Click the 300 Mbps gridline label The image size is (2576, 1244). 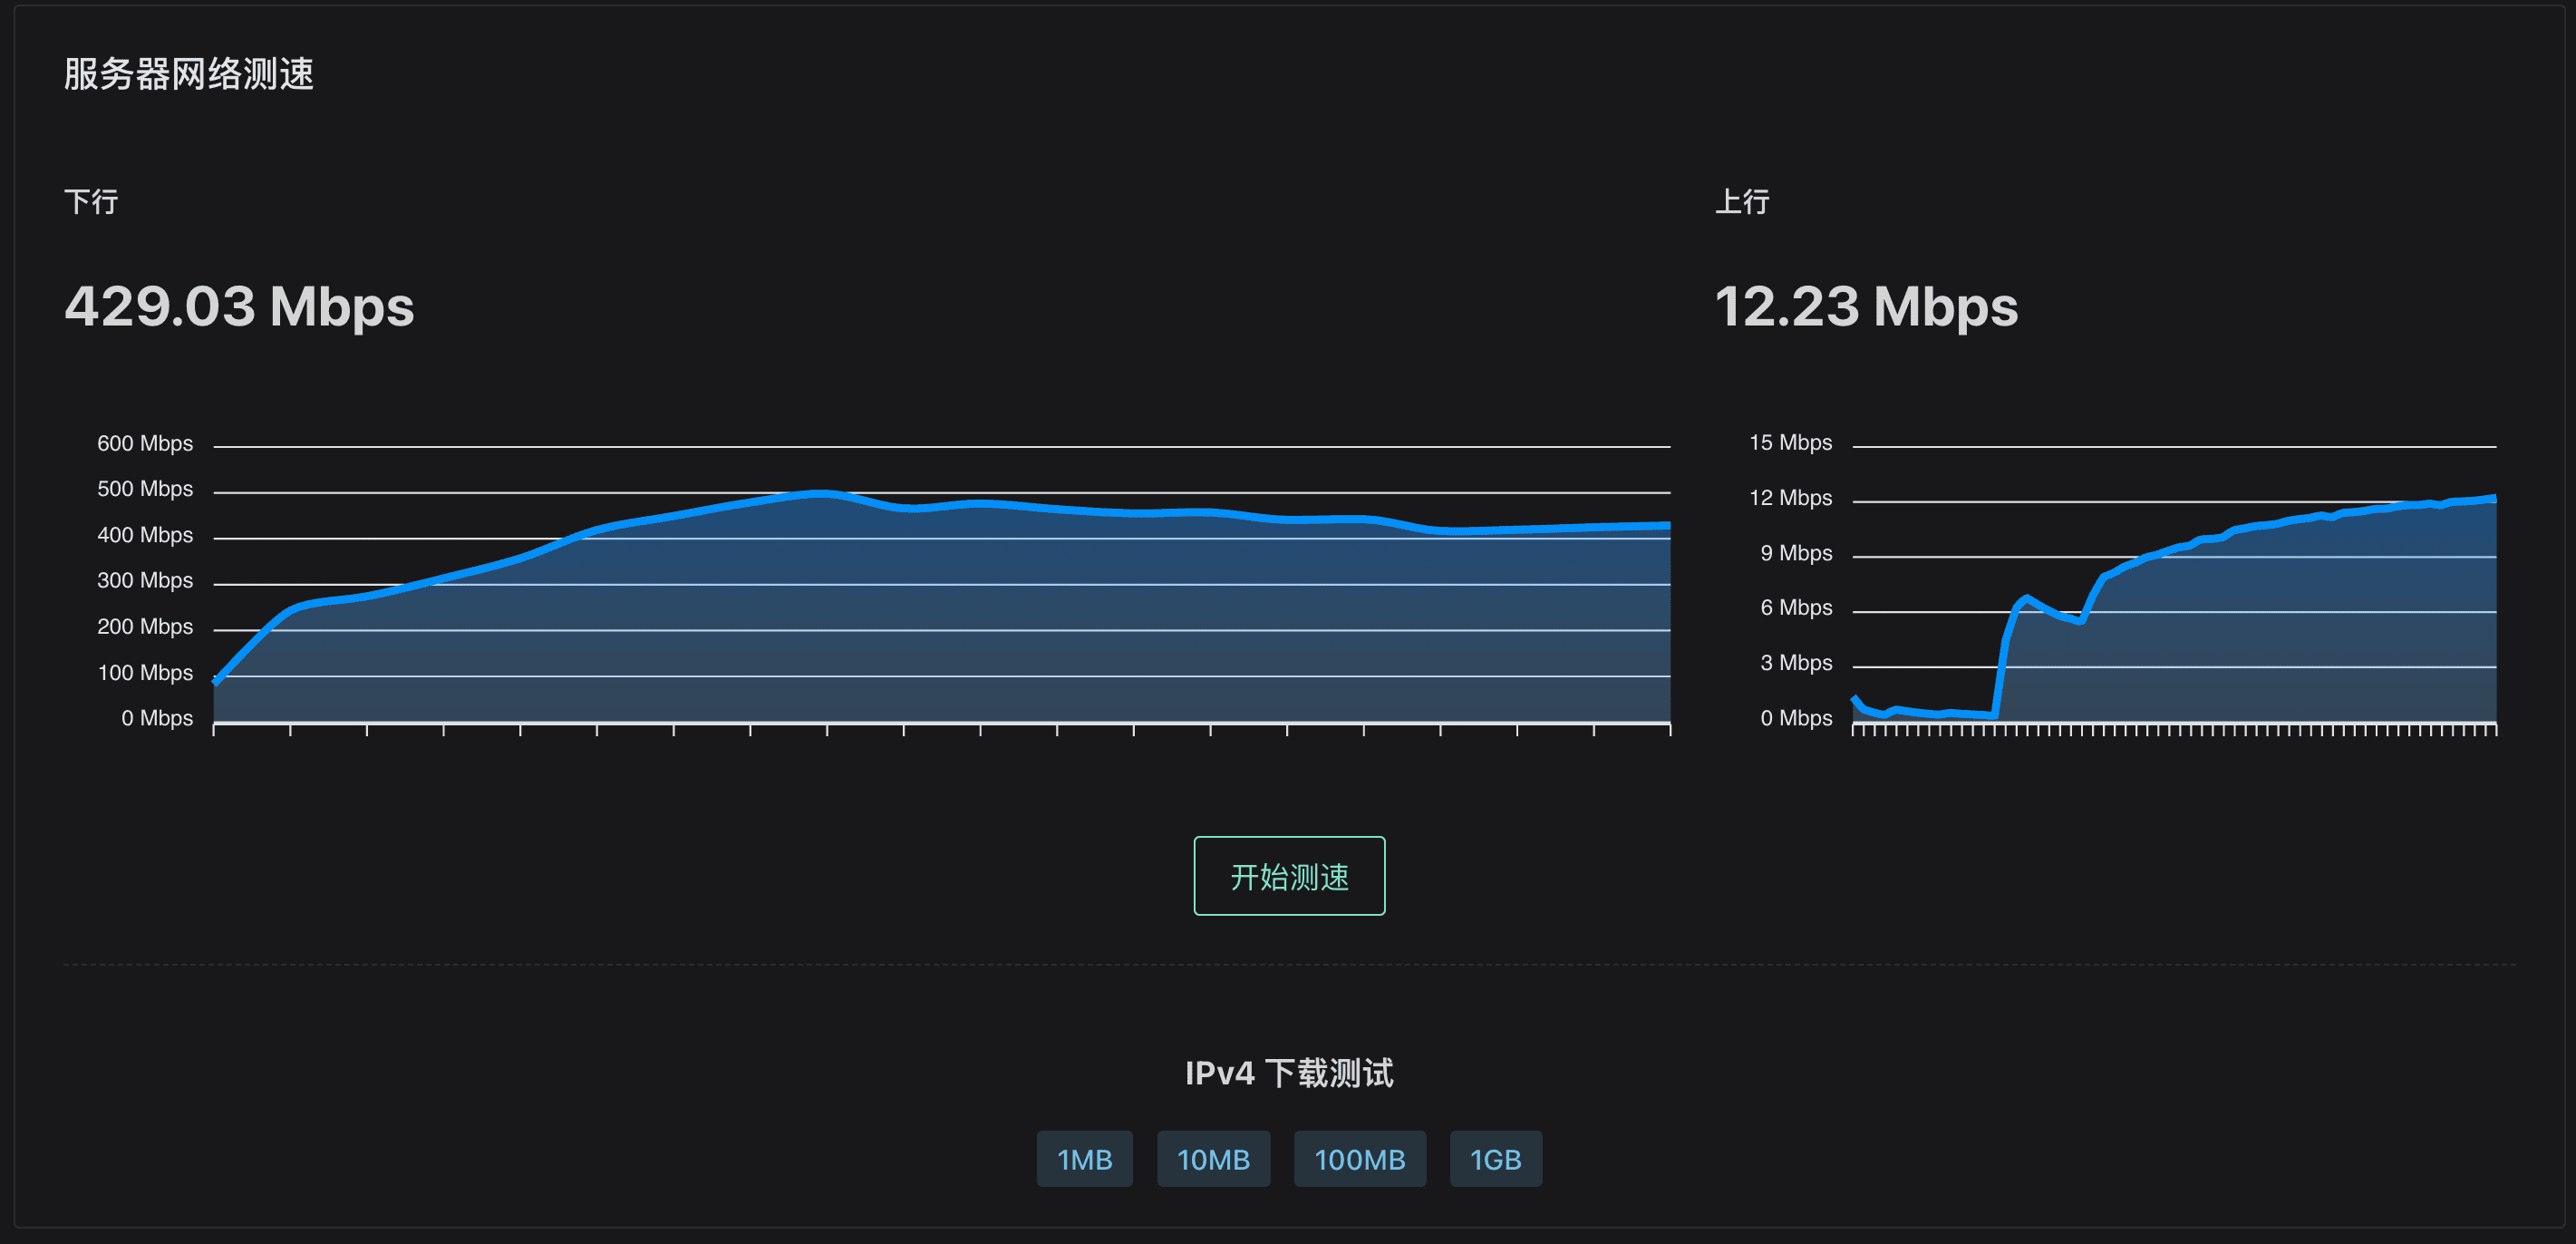[x=145, y=580]
